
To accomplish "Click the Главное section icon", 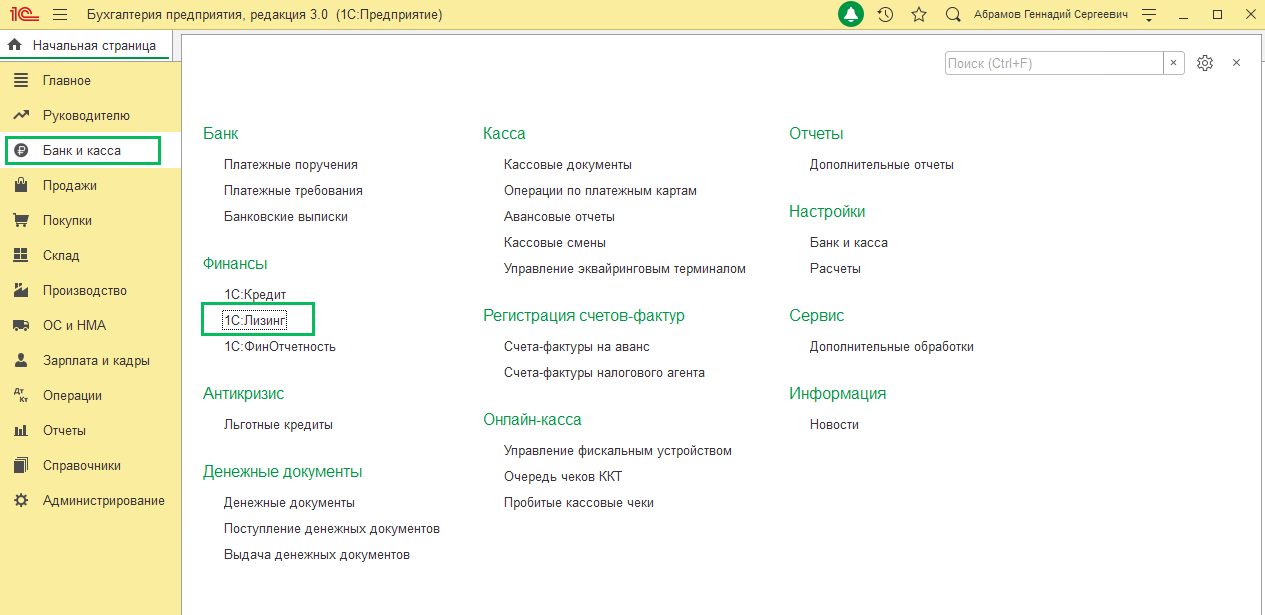I will point(21,81).
